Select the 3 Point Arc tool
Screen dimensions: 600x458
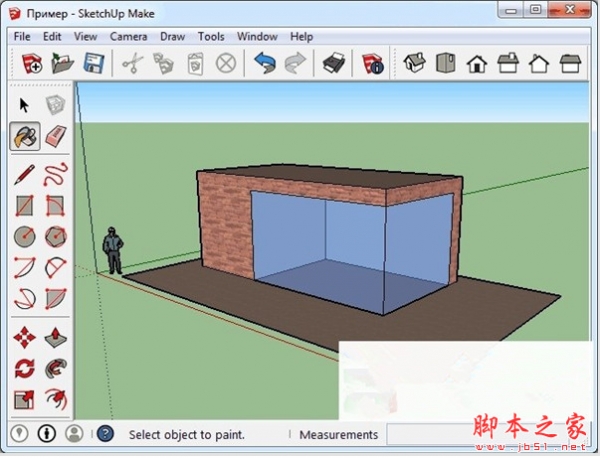[24, 298]
